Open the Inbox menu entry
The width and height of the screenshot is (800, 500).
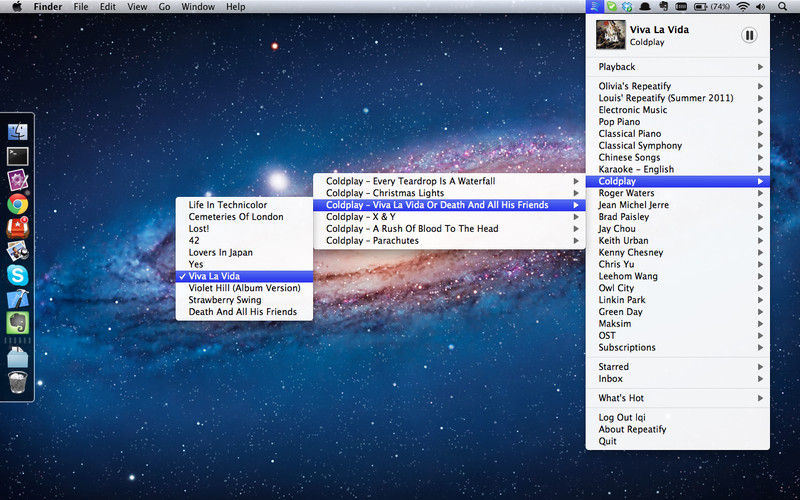click(x=678, y=379)
